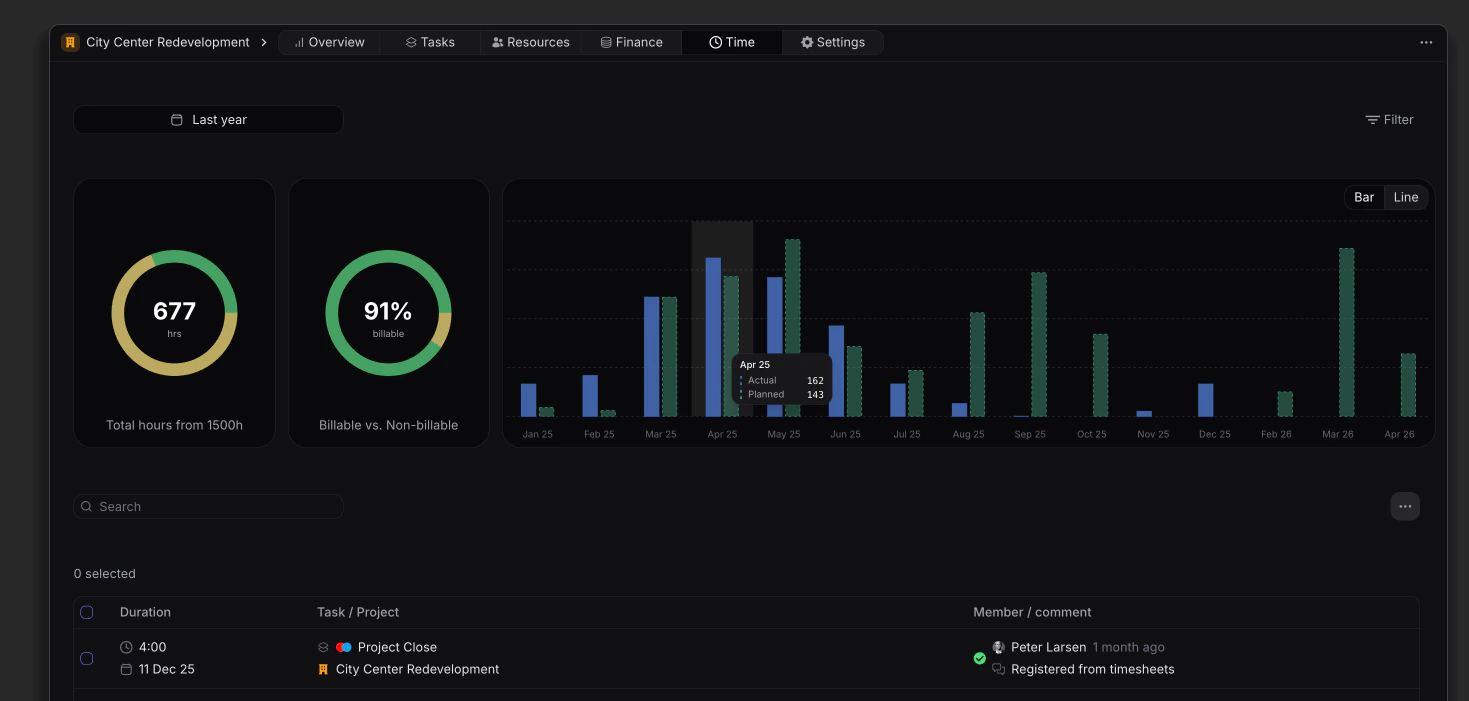Toggle the select-all checkbox in table header
Image resolution: width=1469 pixels, height=701 pixels.
click(x=87, y=612)
